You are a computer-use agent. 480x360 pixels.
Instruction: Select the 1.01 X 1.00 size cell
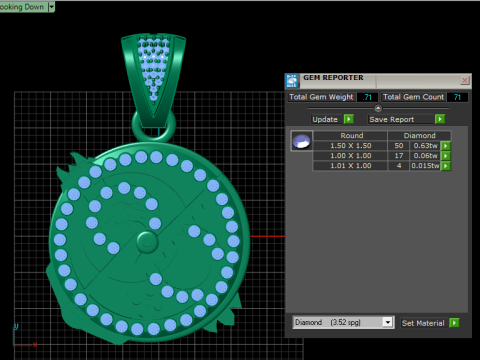click(351, 166)
